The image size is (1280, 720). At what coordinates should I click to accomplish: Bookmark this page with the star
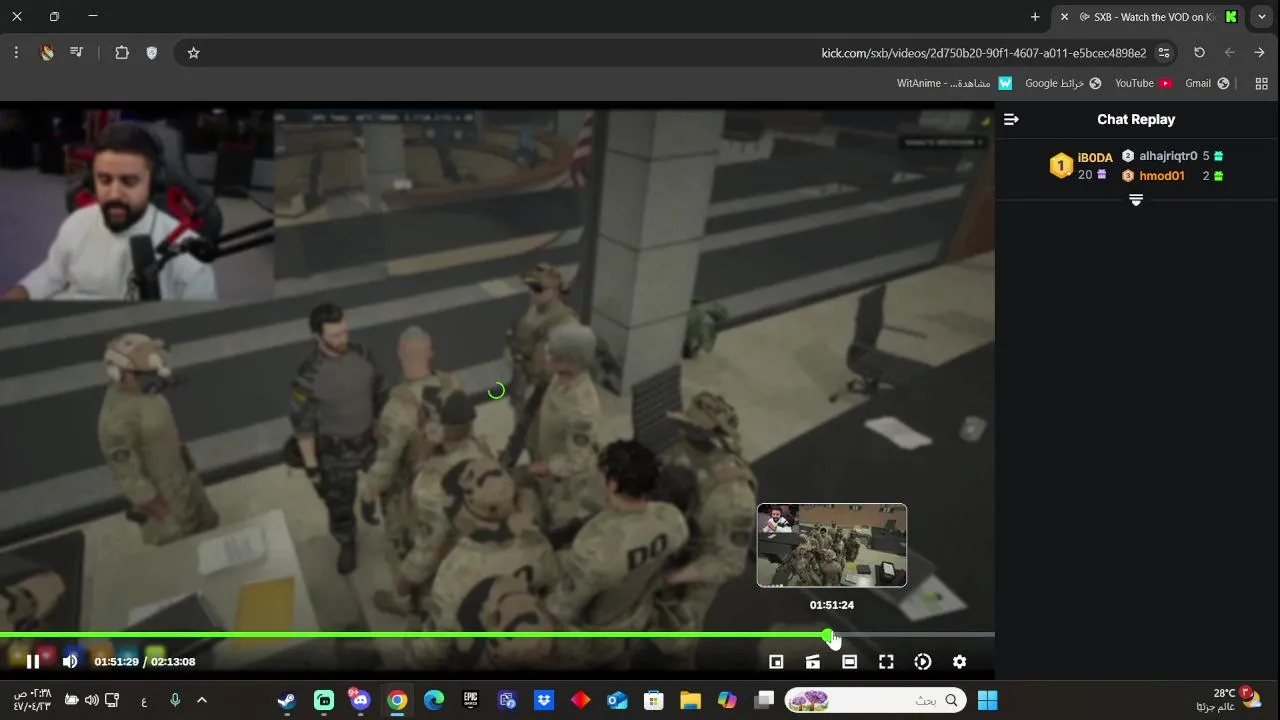(x=194, y=53)
